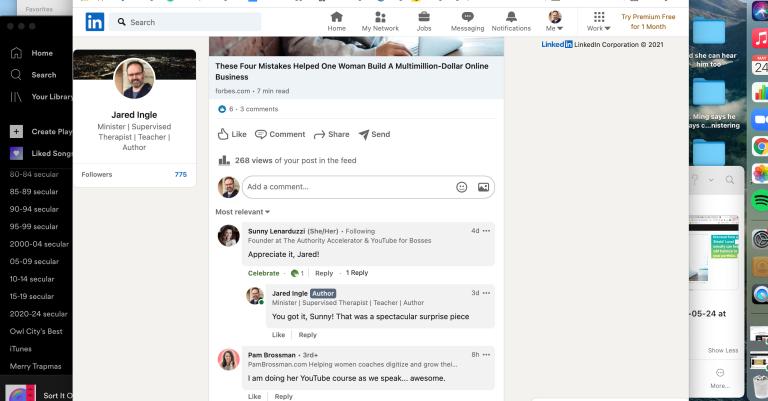Reply to Sunny Lenarduzzi's comment

point(324,273)
